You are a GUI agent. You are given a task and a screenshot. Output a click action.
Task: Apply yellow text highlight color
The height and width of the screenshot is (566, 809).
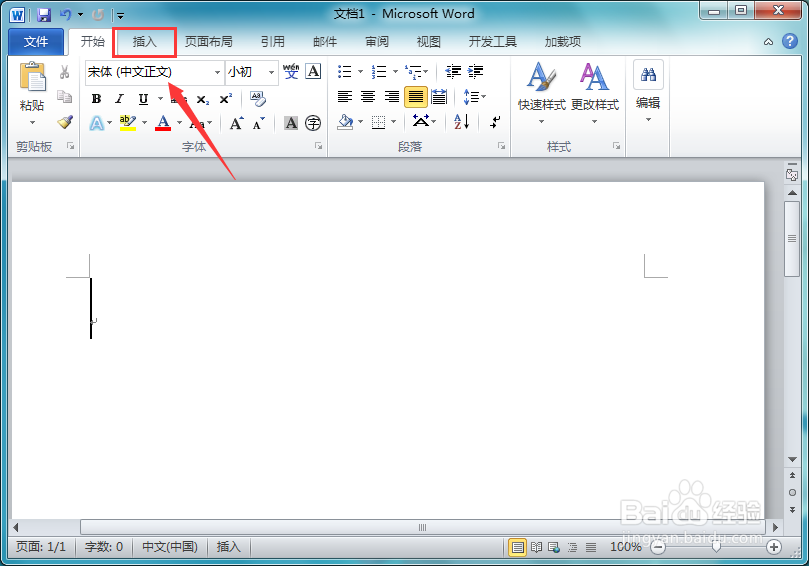[127, 123]
